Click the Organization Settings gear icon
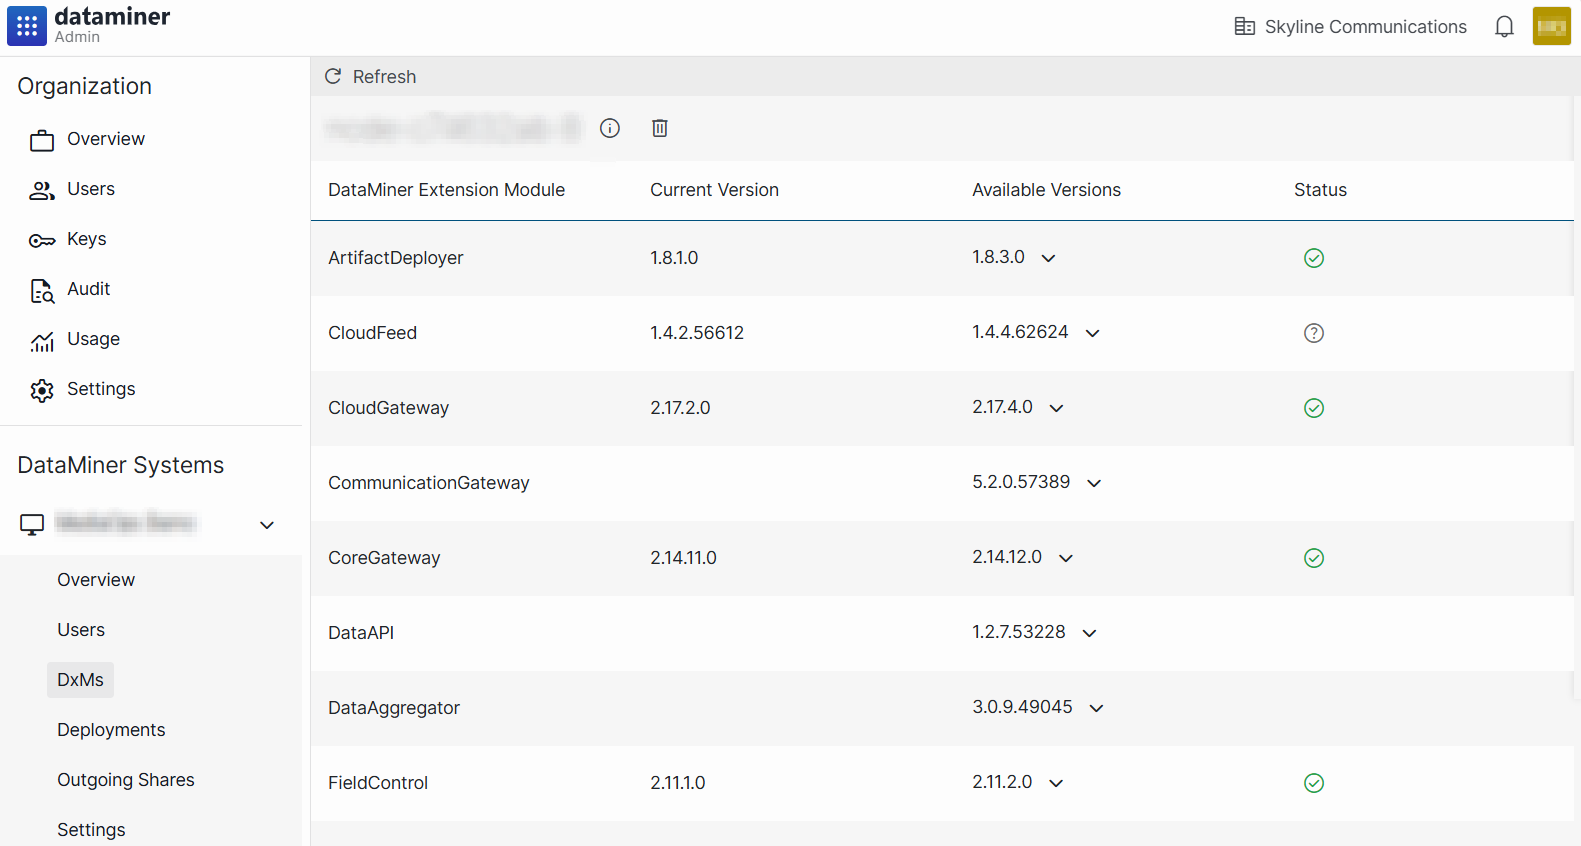This screenshot has height=846, width=1581. click(42, 390)
